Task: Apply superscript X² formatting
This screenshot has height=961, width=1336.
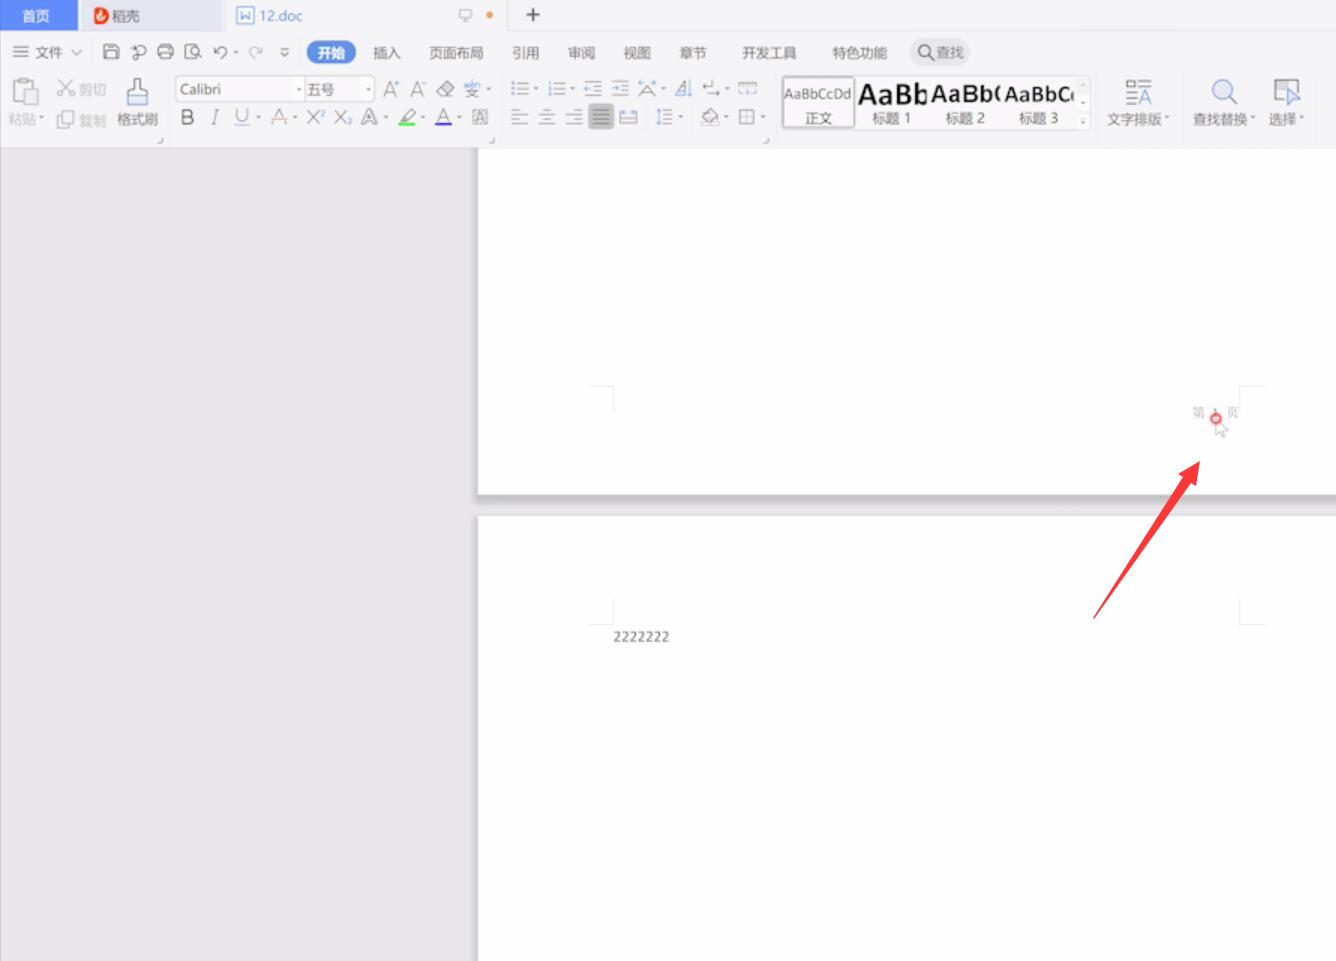Action: [x=315, y=117]
